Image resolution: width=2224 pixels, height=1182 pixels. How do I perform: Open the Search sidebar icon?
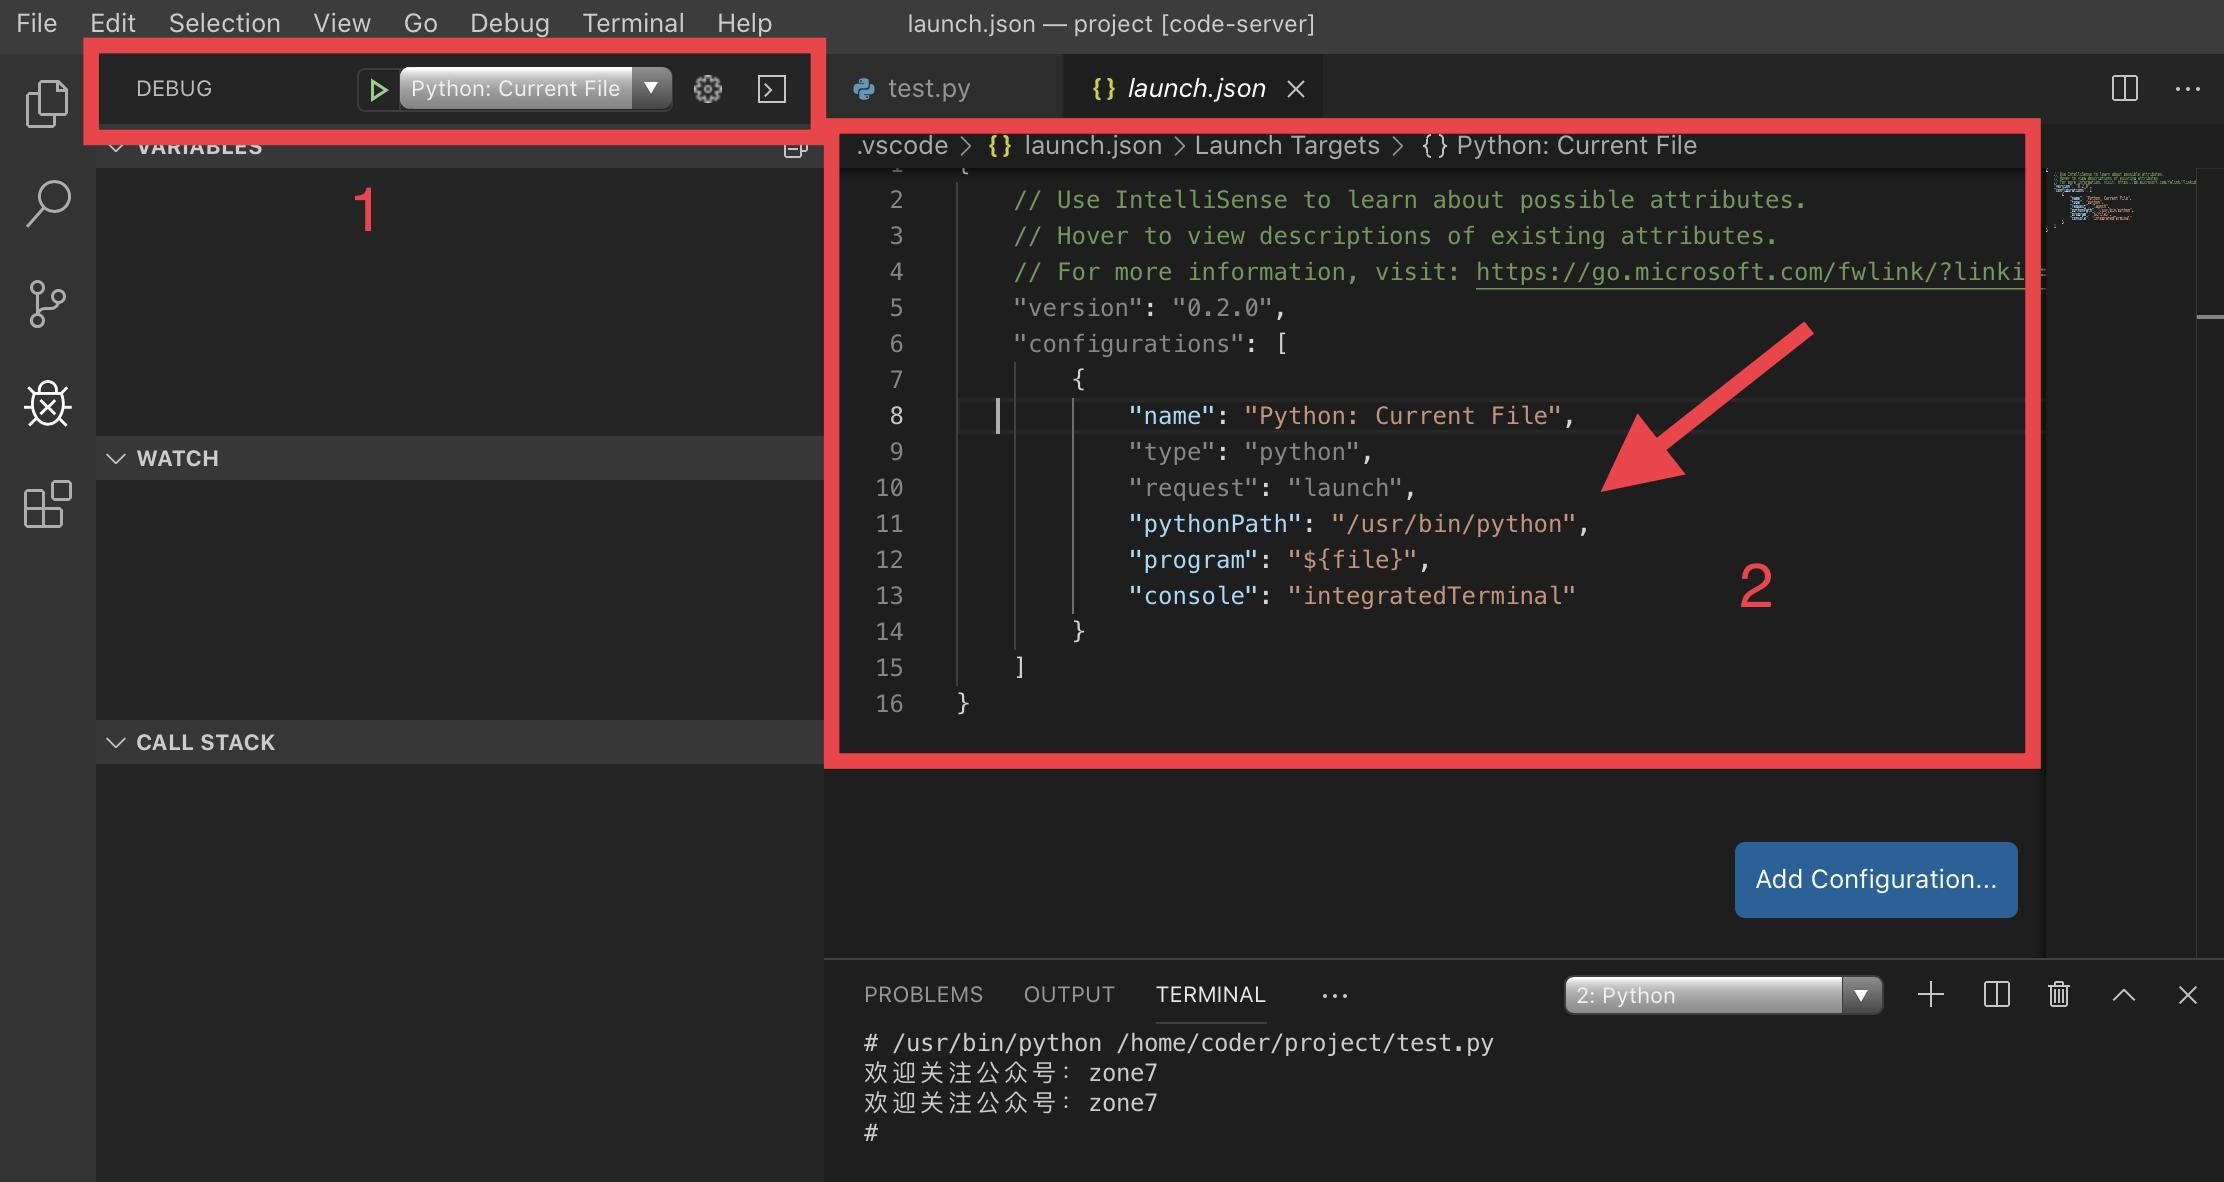click(x=47, y=203)
